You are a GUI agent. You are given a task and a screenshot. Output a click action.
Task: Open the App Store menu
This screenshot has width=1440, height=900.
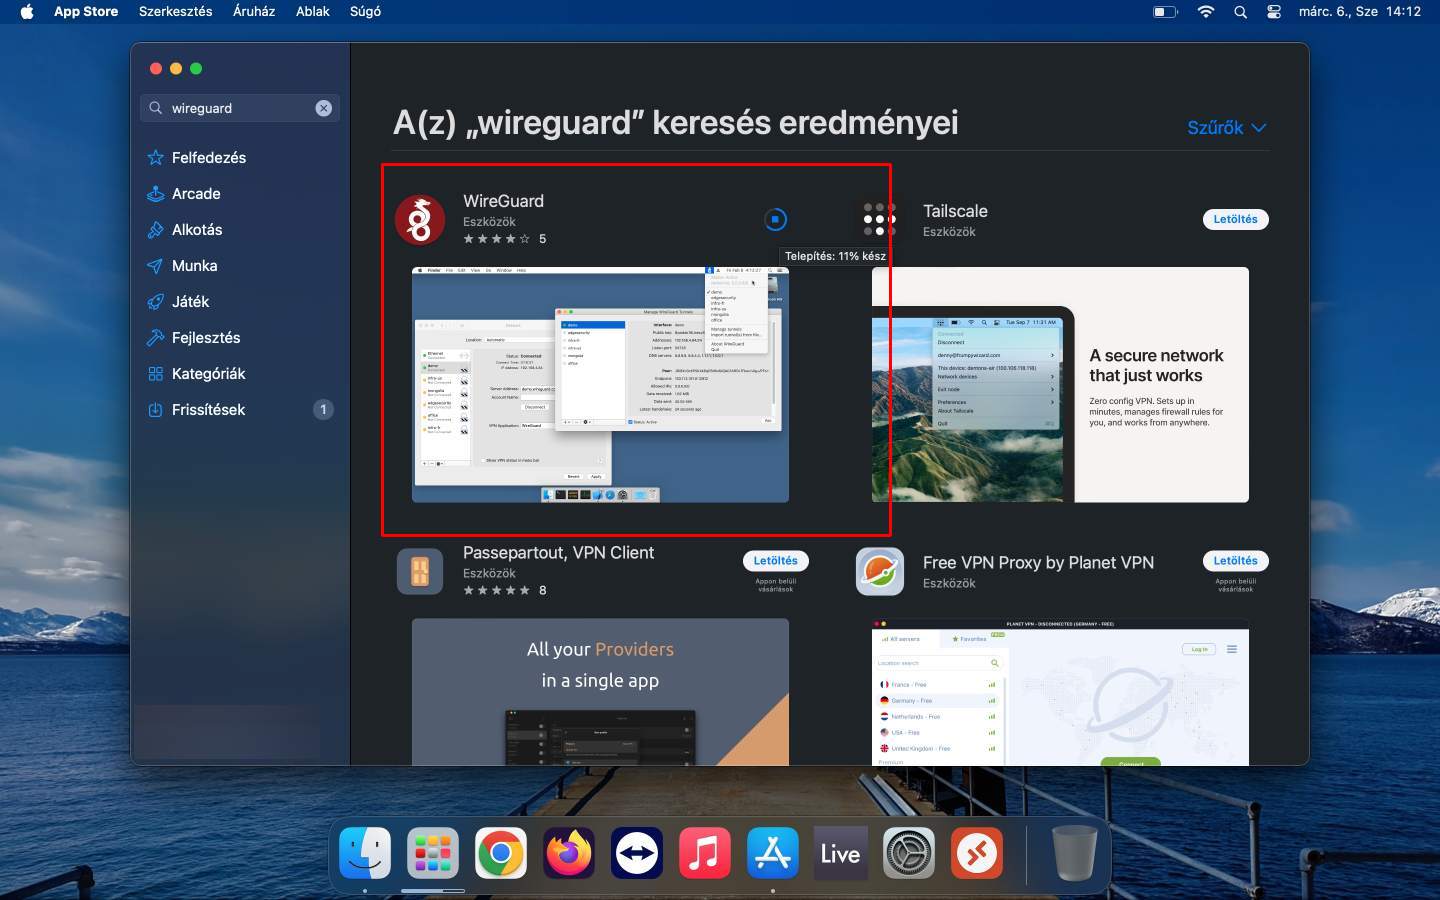pos(86,12)
